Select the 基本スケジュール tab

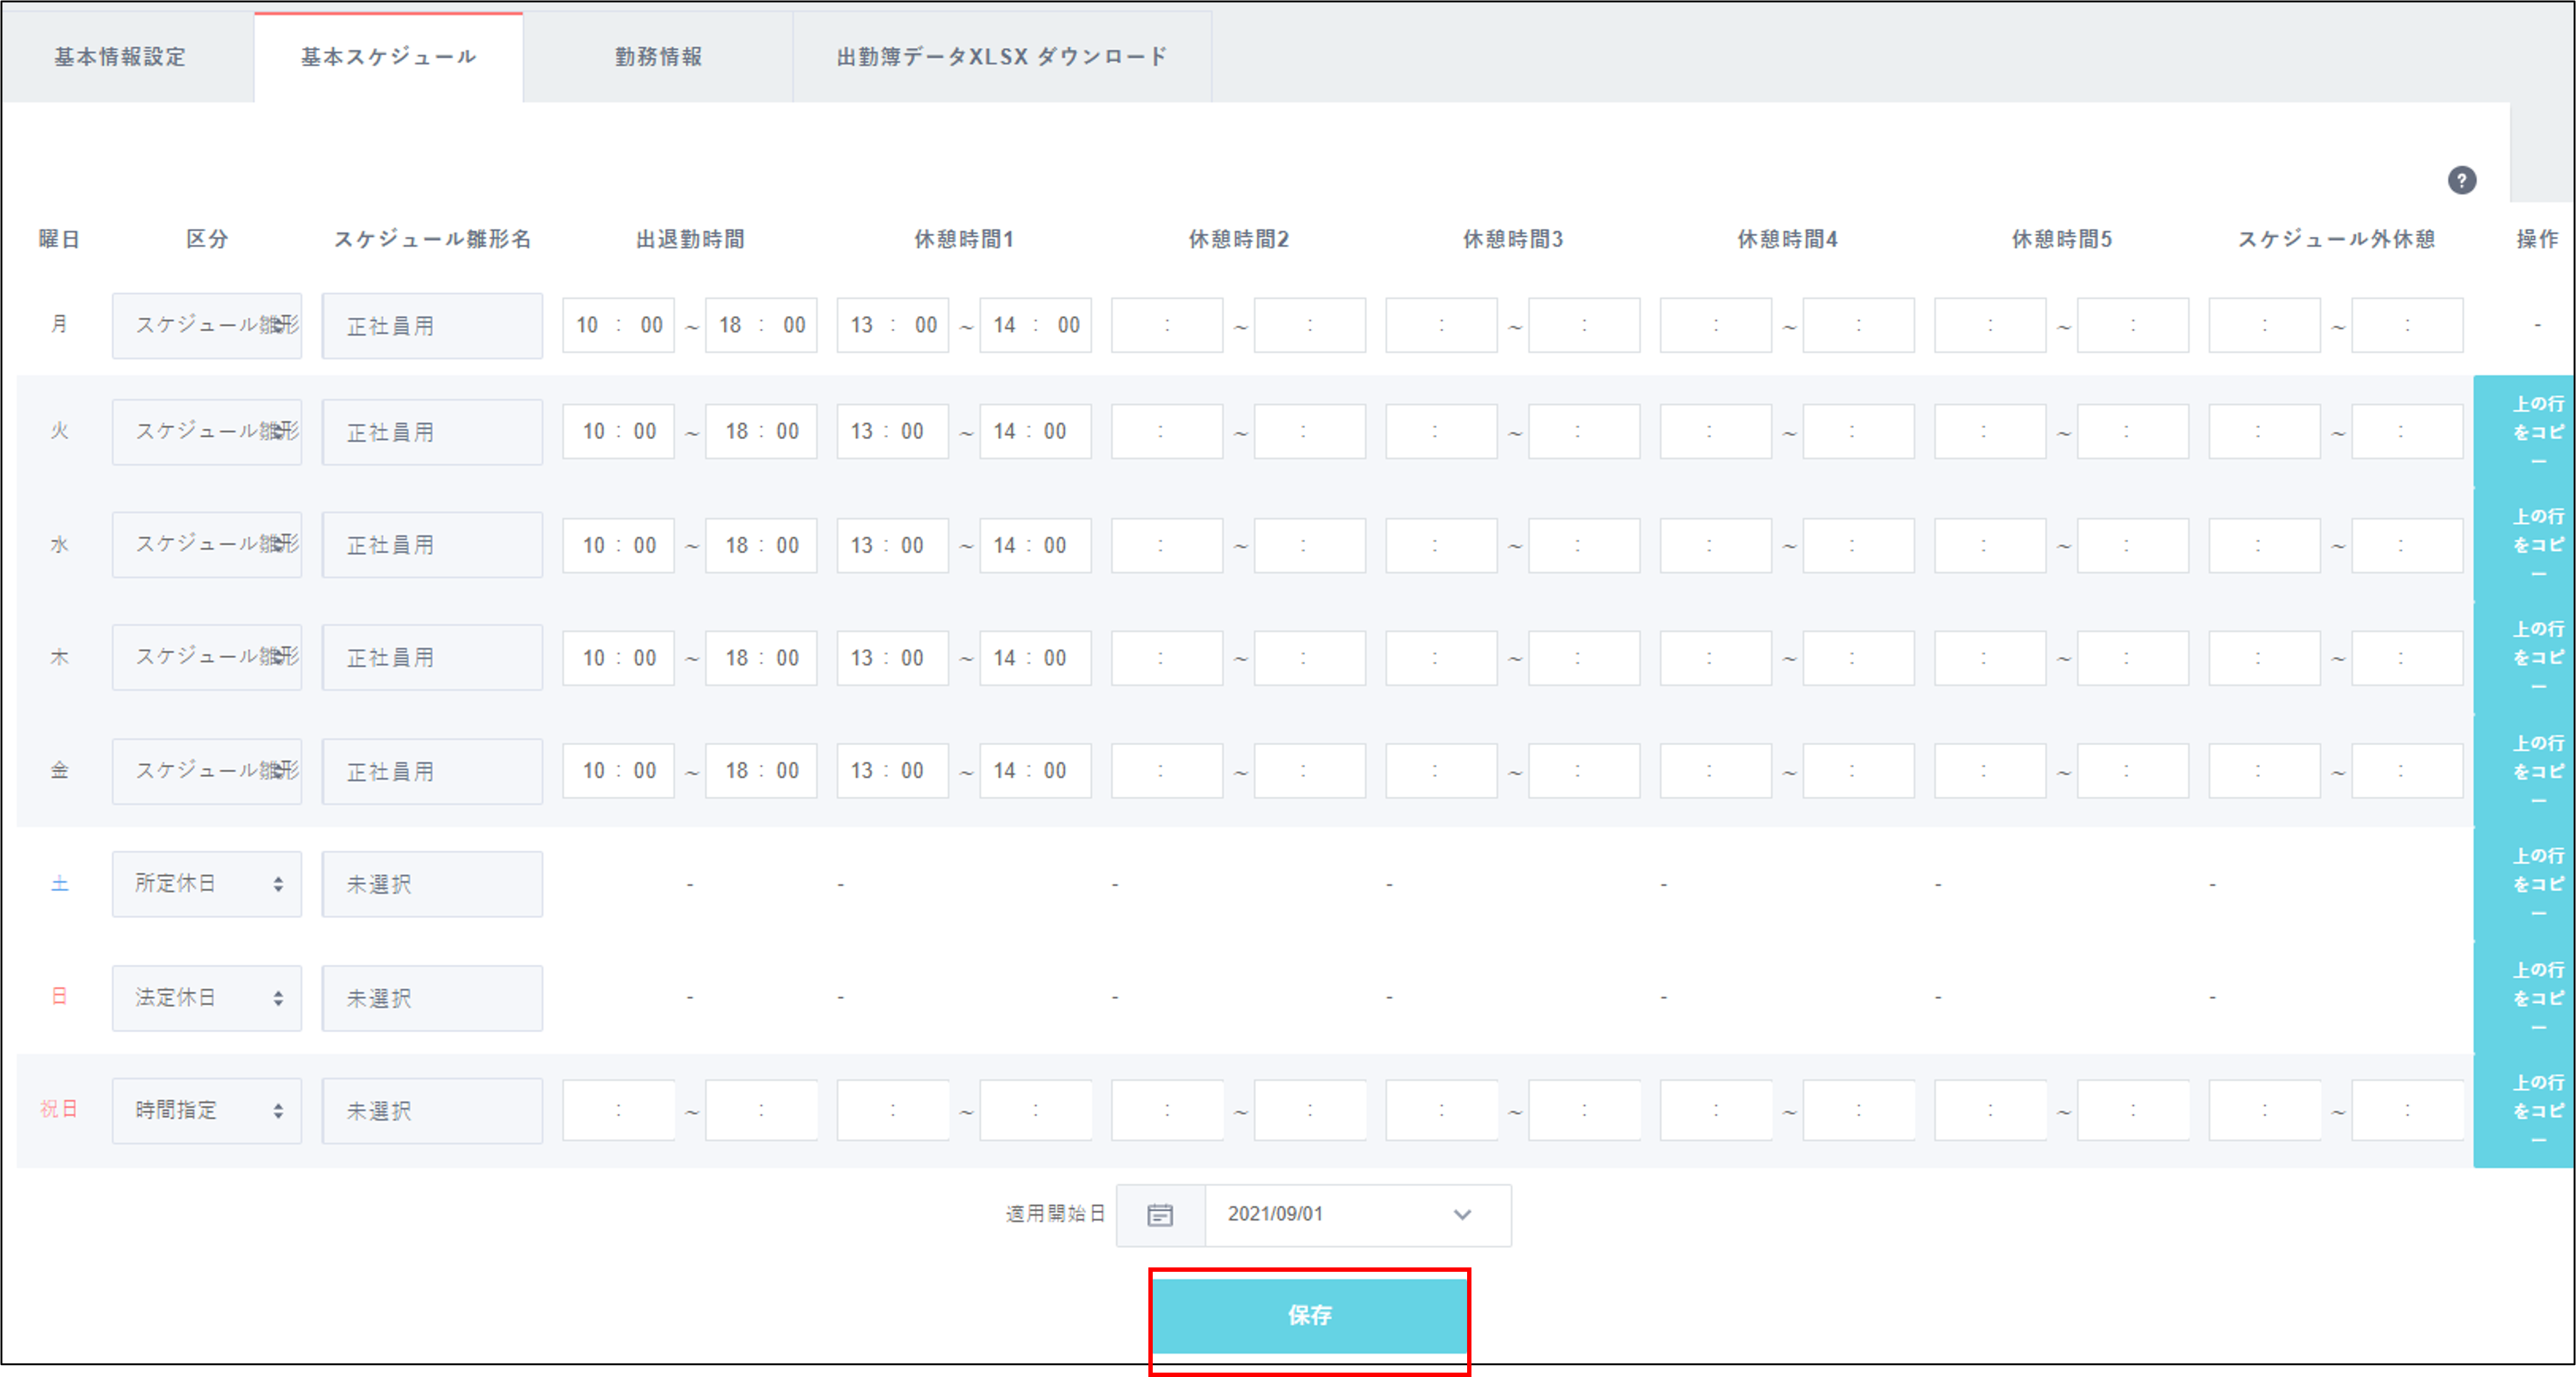coord(389,57)
